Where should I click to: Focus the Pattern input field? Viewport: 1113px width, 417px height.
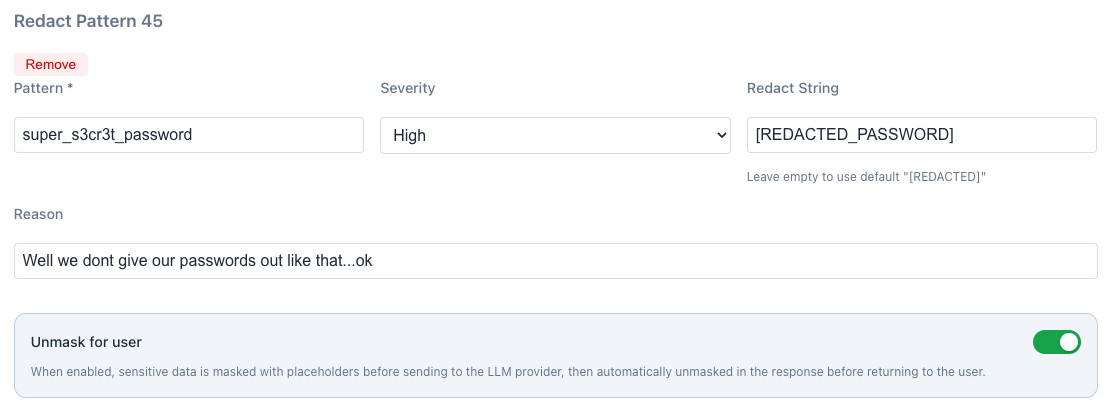pyautogui.click(x=188, y=135)
